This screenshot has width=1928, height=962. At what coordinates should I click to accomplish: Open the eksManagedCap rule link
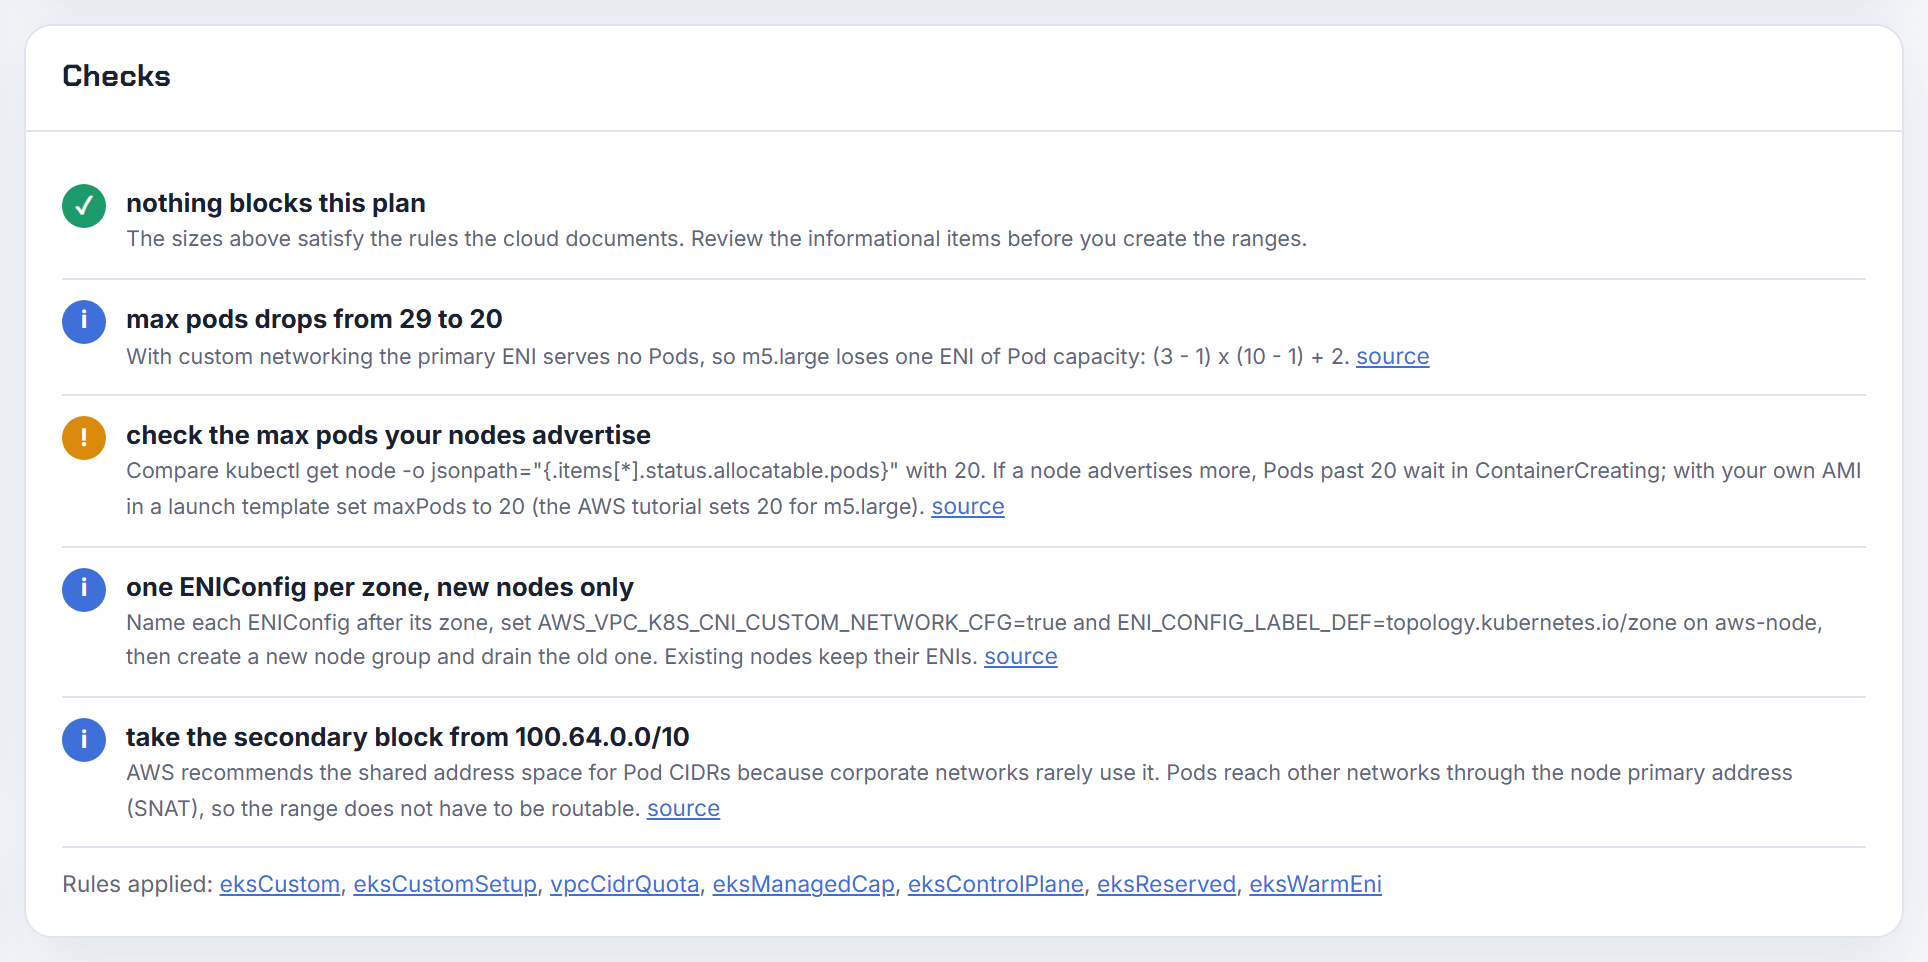coord(803,885)
